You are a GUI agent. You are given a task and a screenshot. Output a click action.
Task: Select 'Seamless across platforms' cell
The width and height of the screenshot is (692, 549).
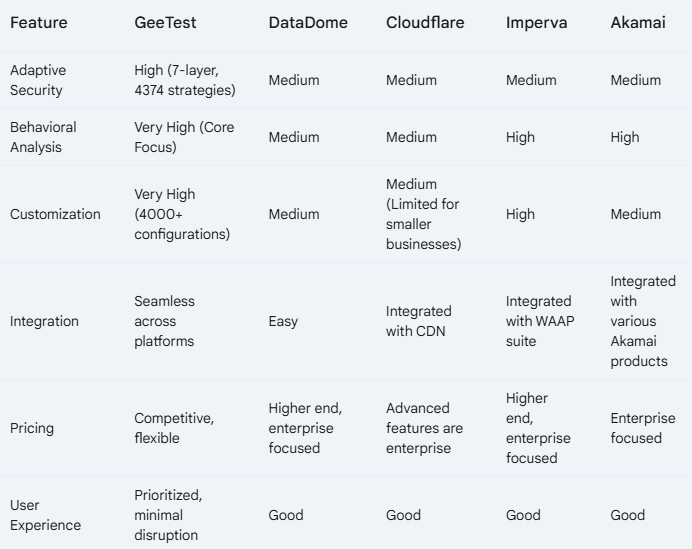tap(164, 321)
